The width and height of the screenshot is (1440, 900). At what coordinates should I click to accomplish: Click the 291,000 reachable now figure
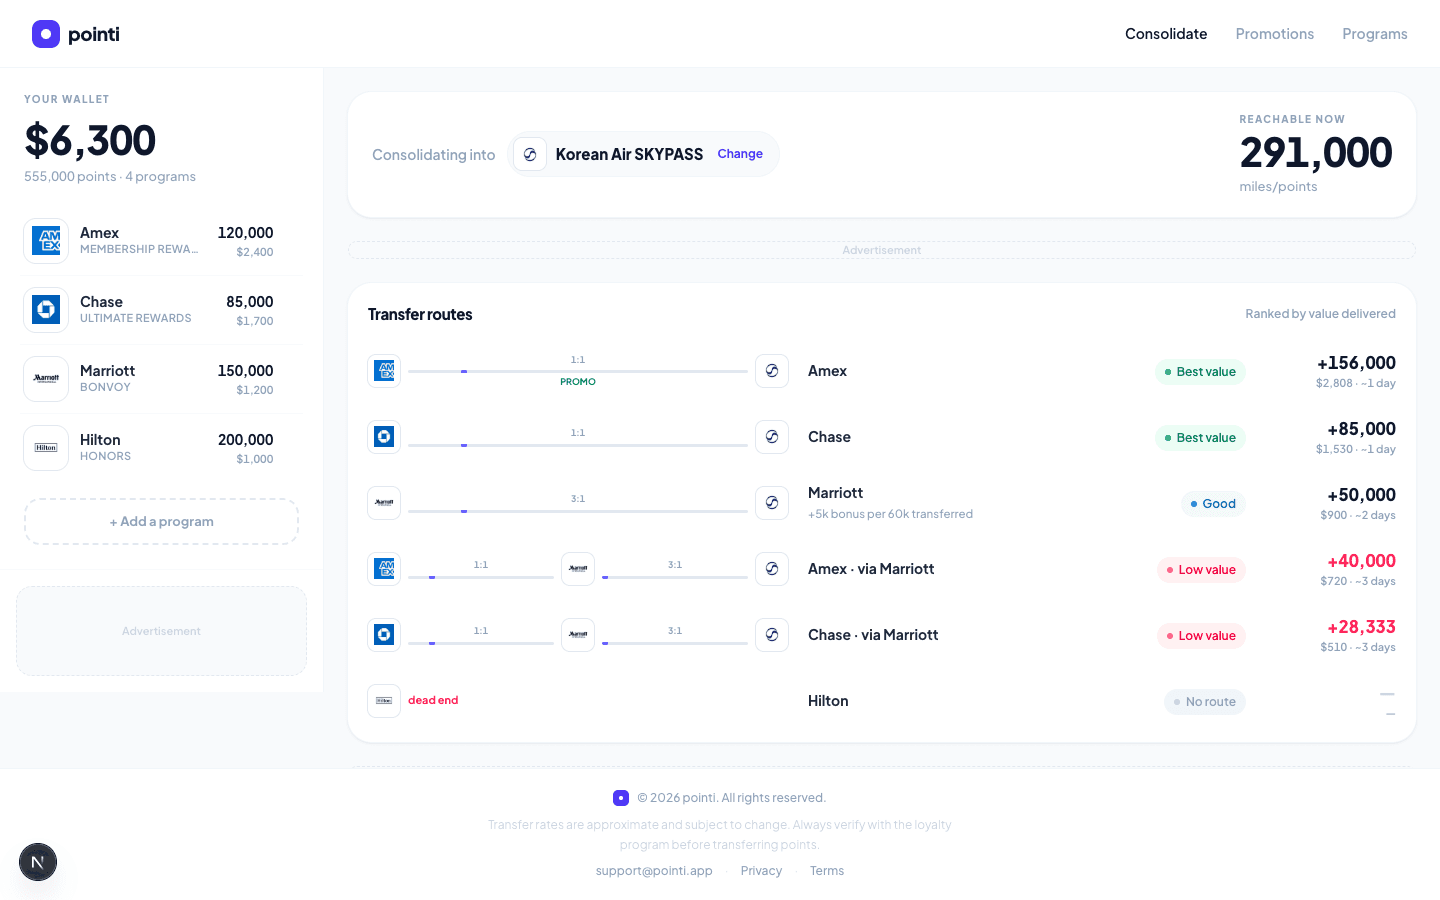click(1316, 153)
